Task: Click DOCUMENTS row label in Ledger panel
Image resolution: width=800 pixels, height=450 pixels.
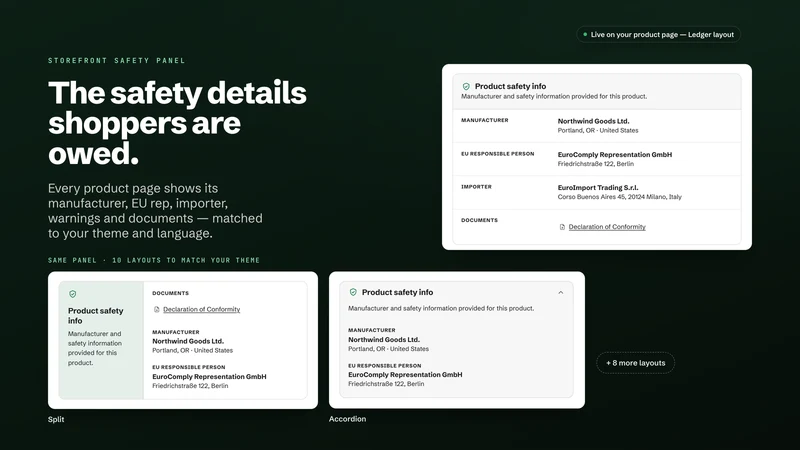Action: coord(480,220)
